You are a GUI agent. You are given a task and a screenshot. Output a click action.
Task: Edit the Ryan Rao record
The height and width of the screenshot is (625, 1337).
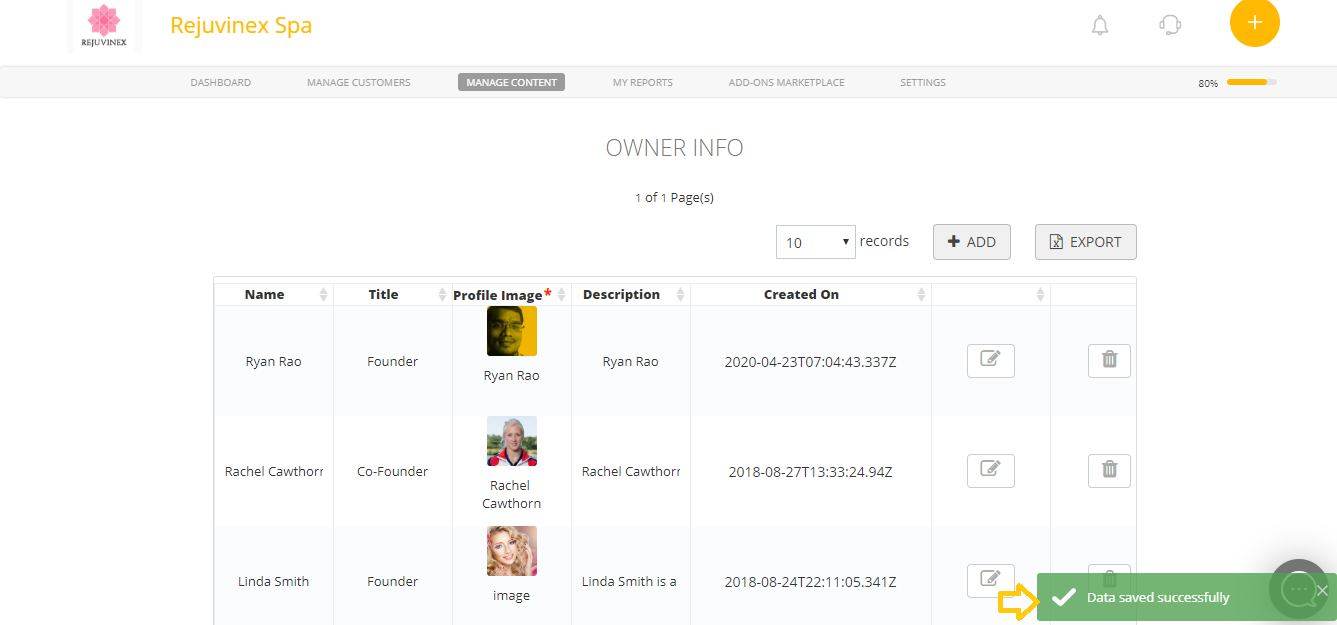pyautogui.click(x=991, y=361)
